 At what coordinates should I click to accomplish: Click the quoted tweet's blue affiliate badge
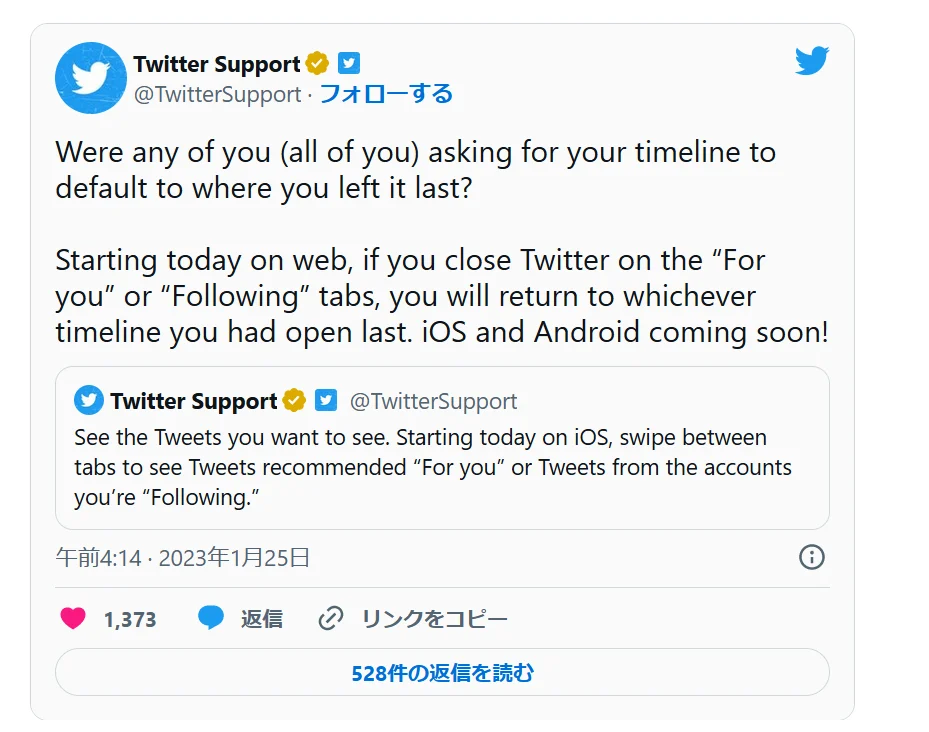point(326,401)
